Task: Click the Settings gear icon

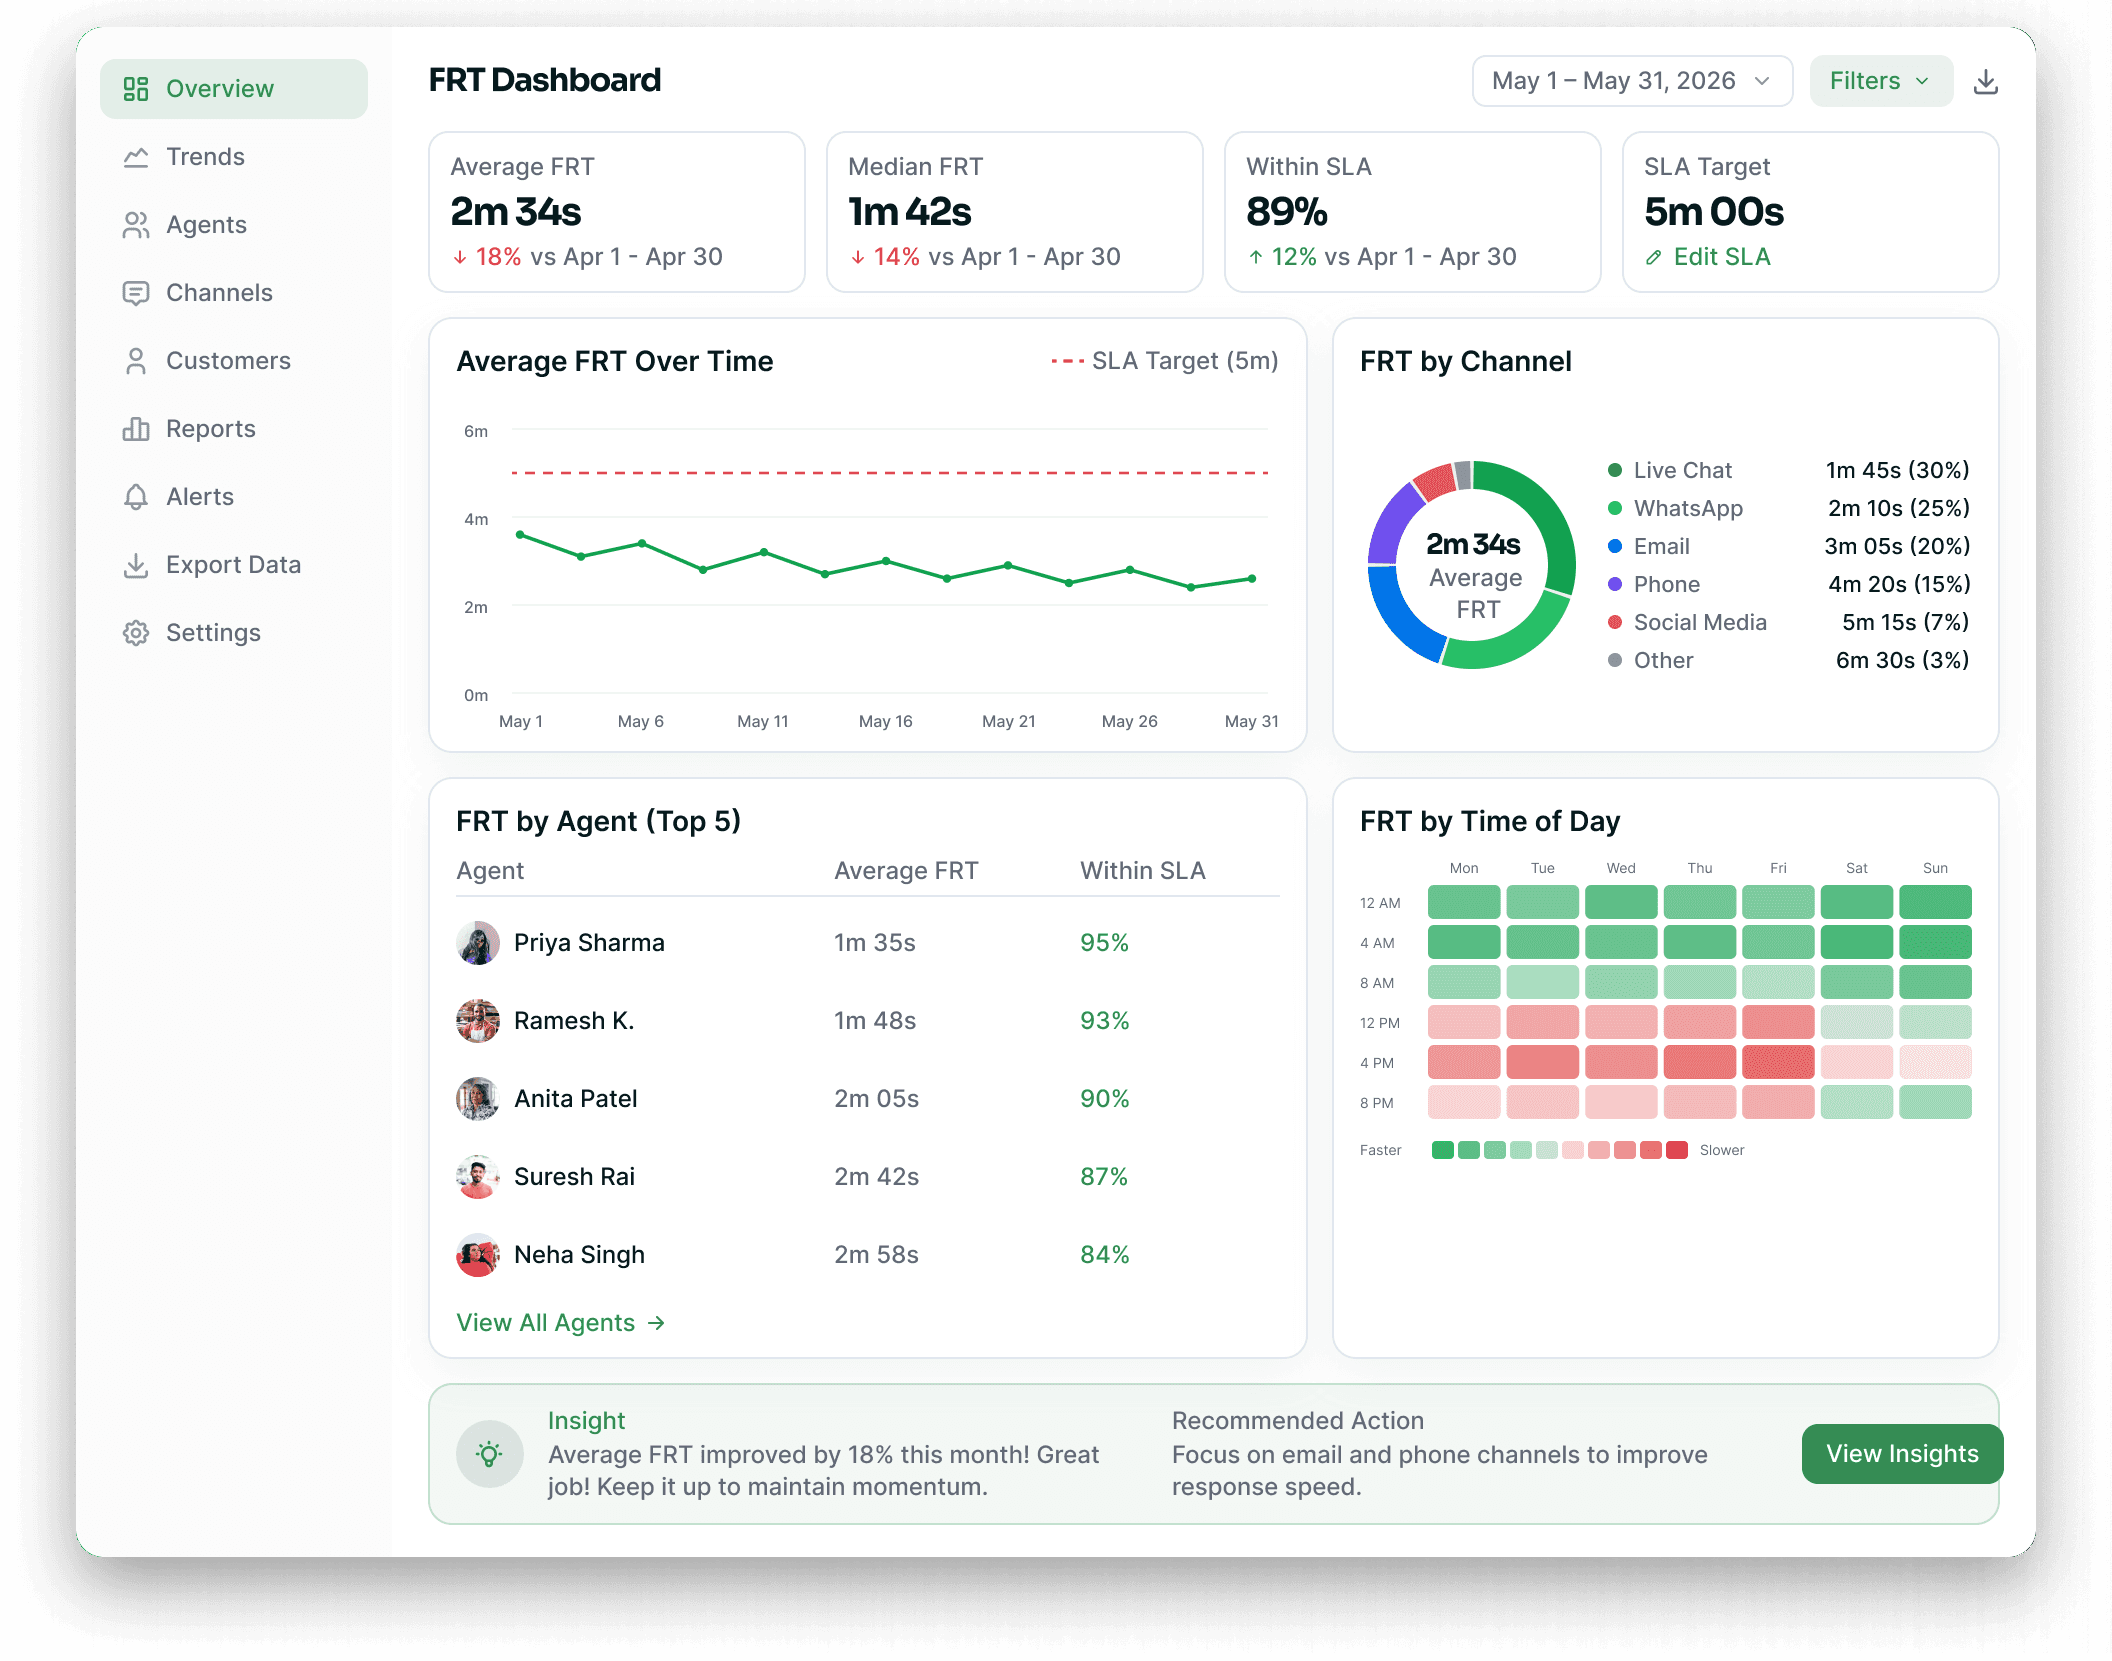Action: pyautogui.click(x=136, y=633)
